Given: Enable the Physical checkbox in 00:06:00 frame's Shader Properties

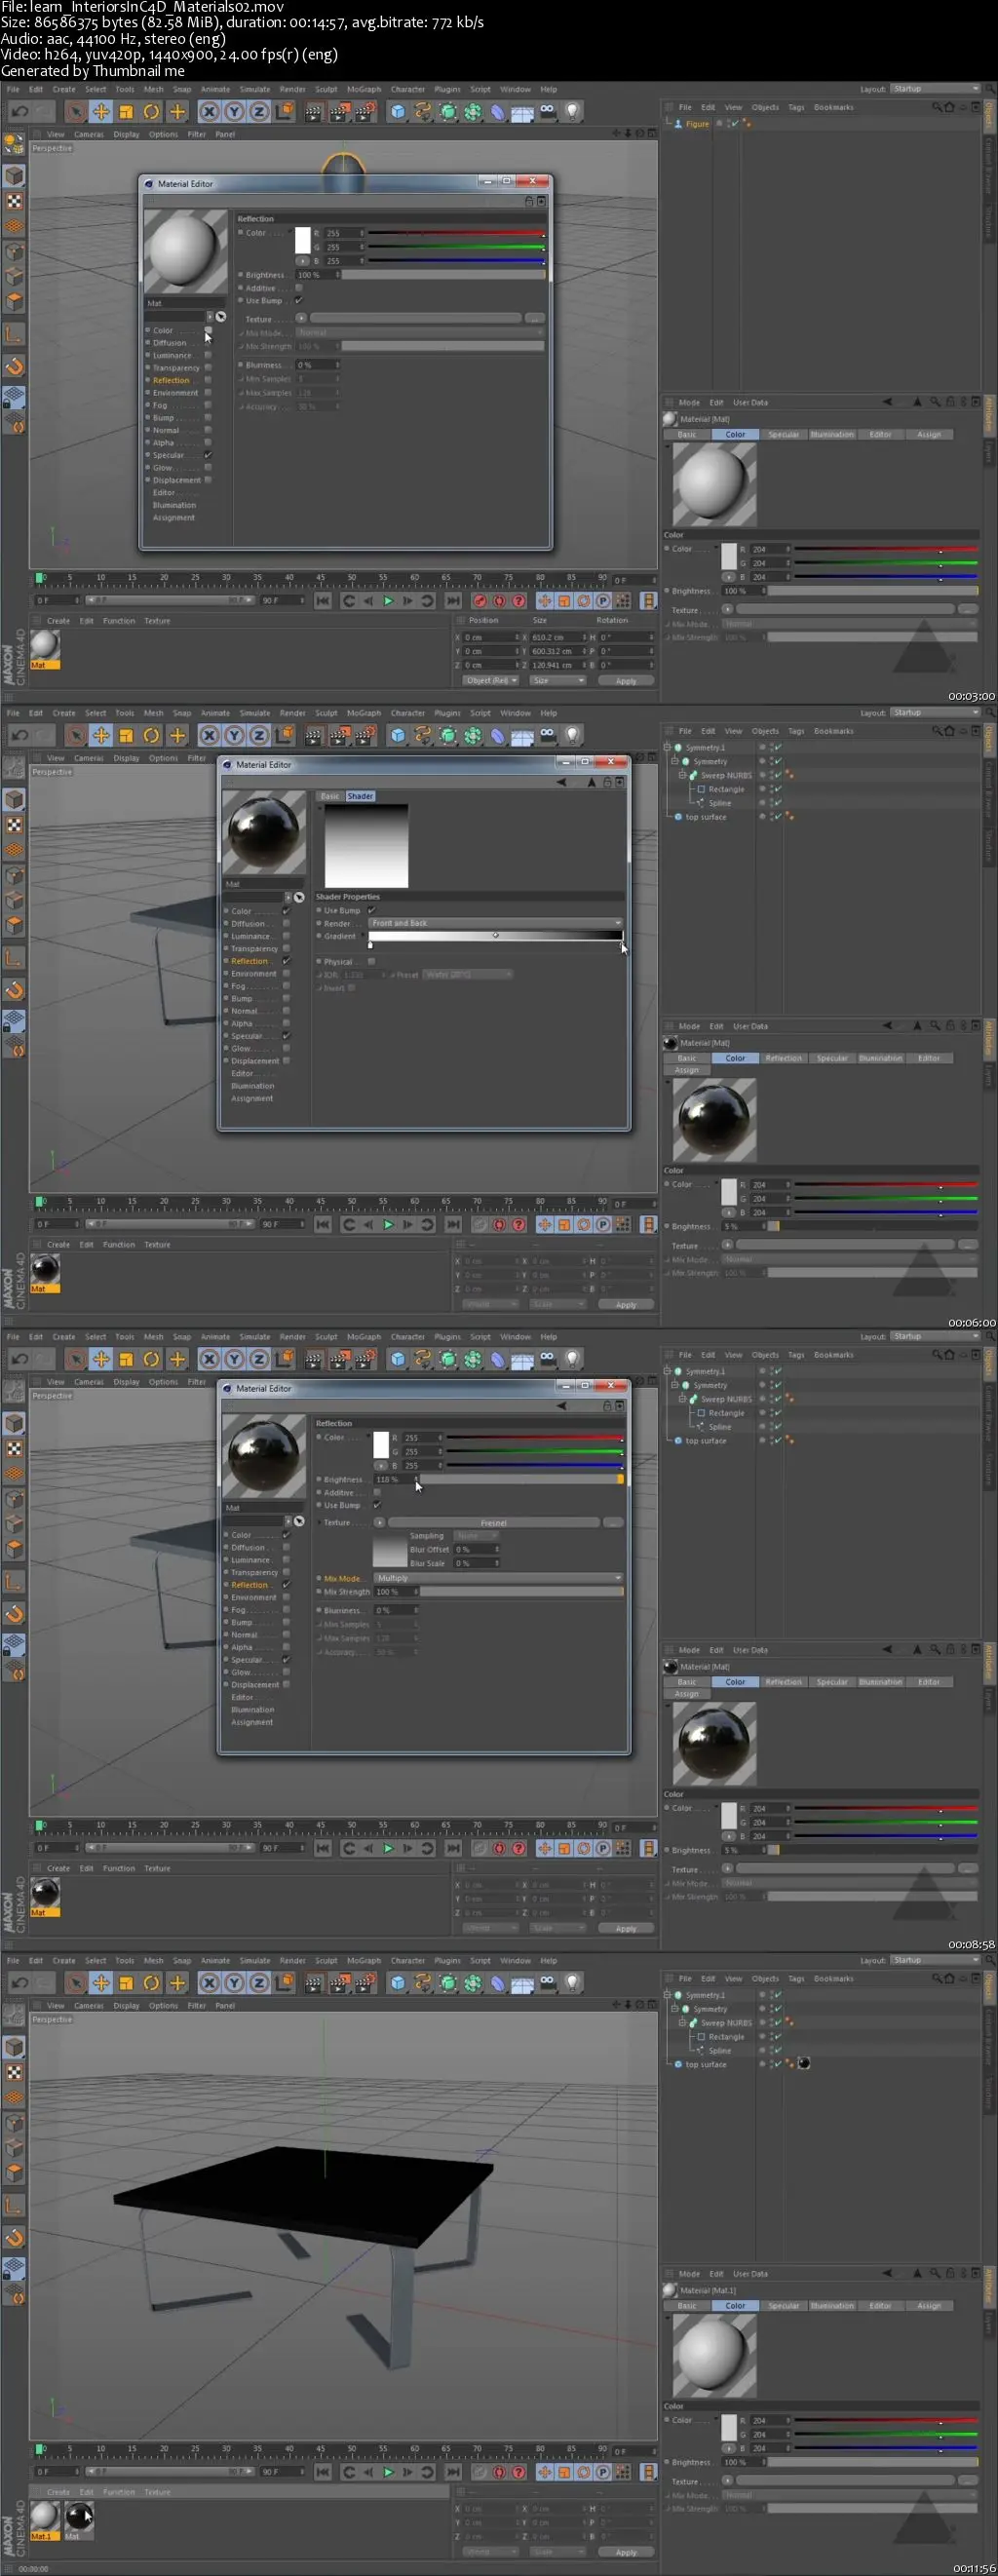Looking at the screenshot, I should coord(371,961).
